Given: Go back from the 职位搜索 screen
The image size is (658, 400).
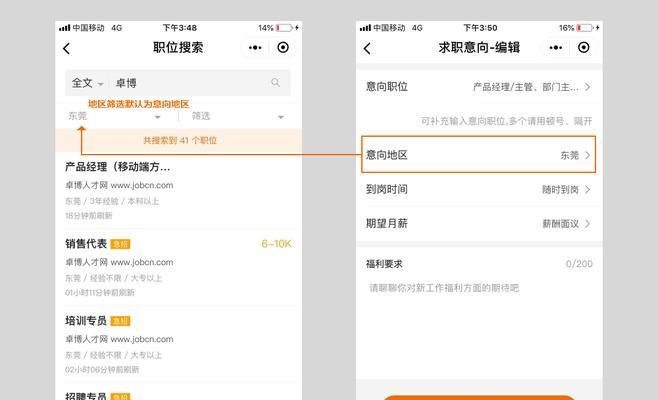Looking at the screenshot, I should point(66,48).
